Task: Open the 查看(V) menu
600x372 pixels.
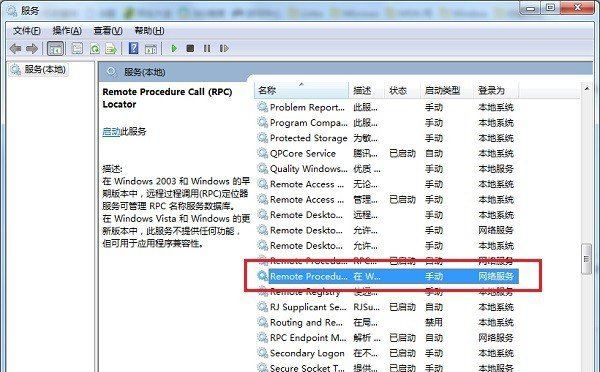Action: (108, 31)
